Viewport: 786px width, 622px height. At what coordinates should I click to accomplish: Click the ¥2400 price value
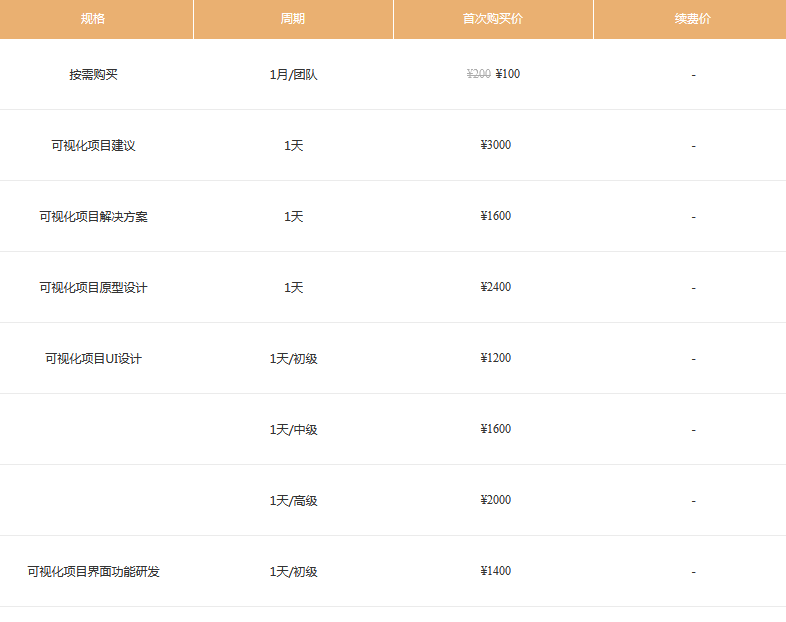pos(495,287)
